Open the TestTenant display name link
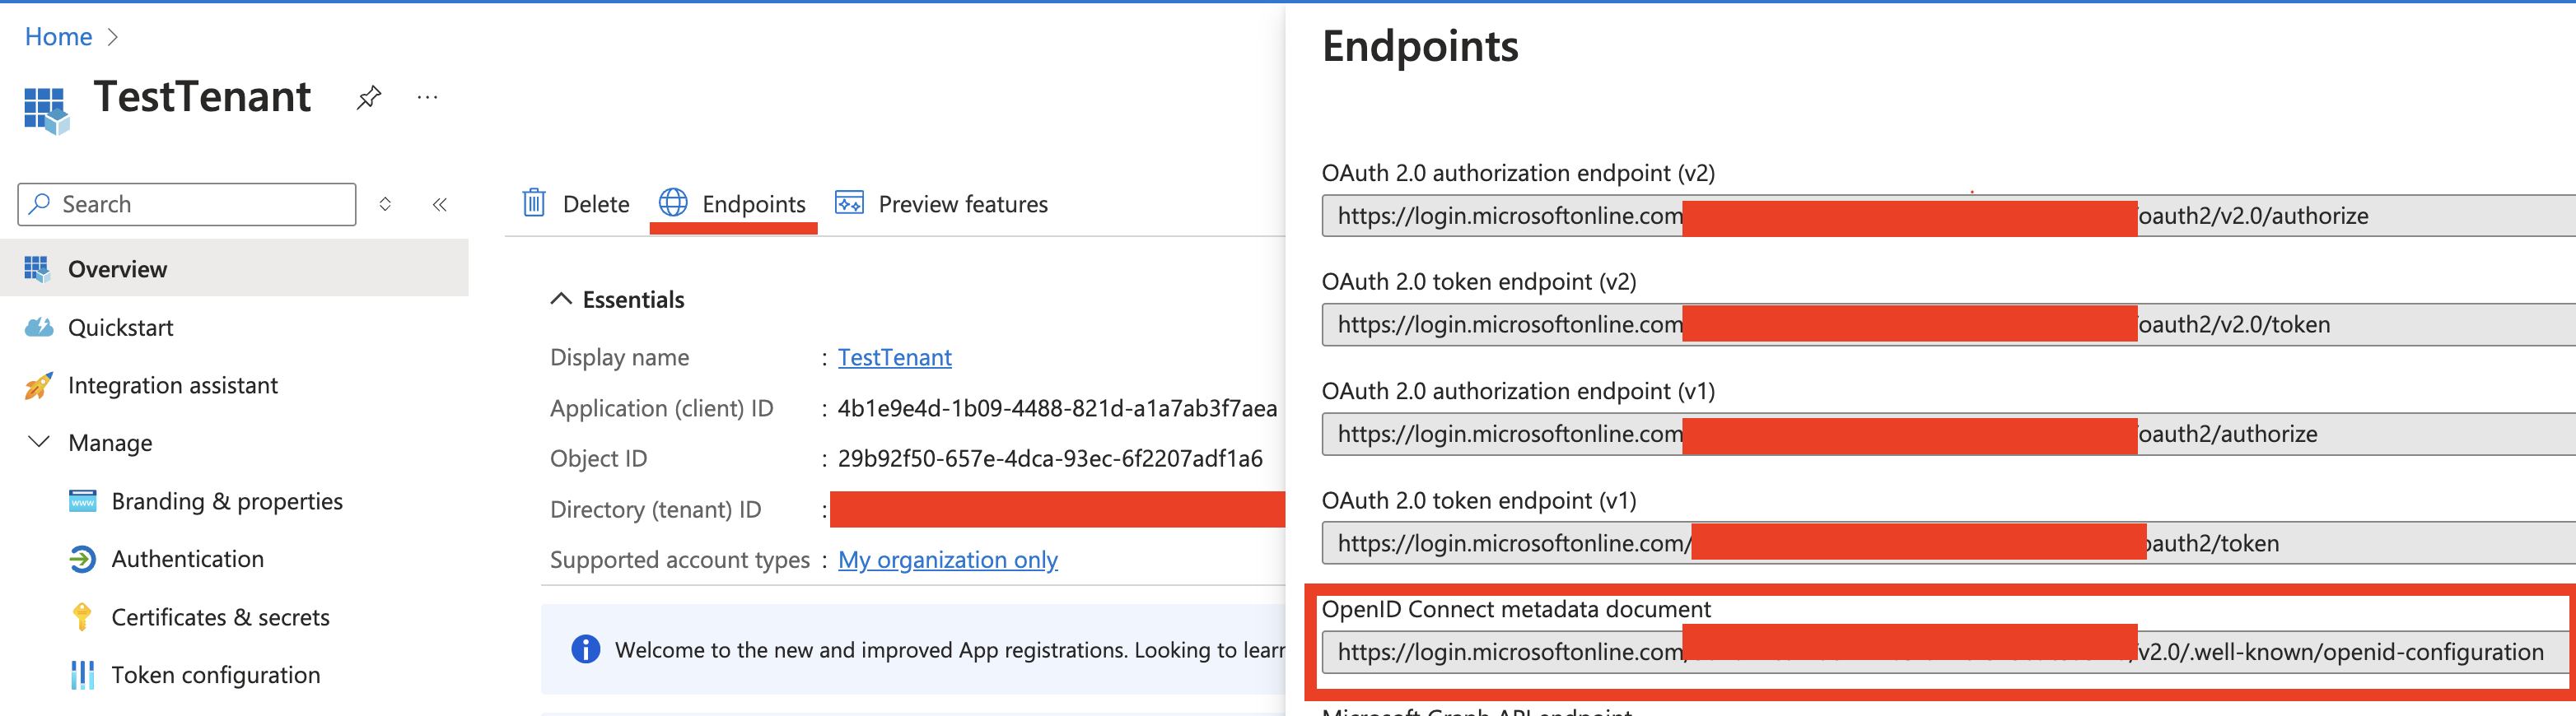 click(x=894, y=357)
